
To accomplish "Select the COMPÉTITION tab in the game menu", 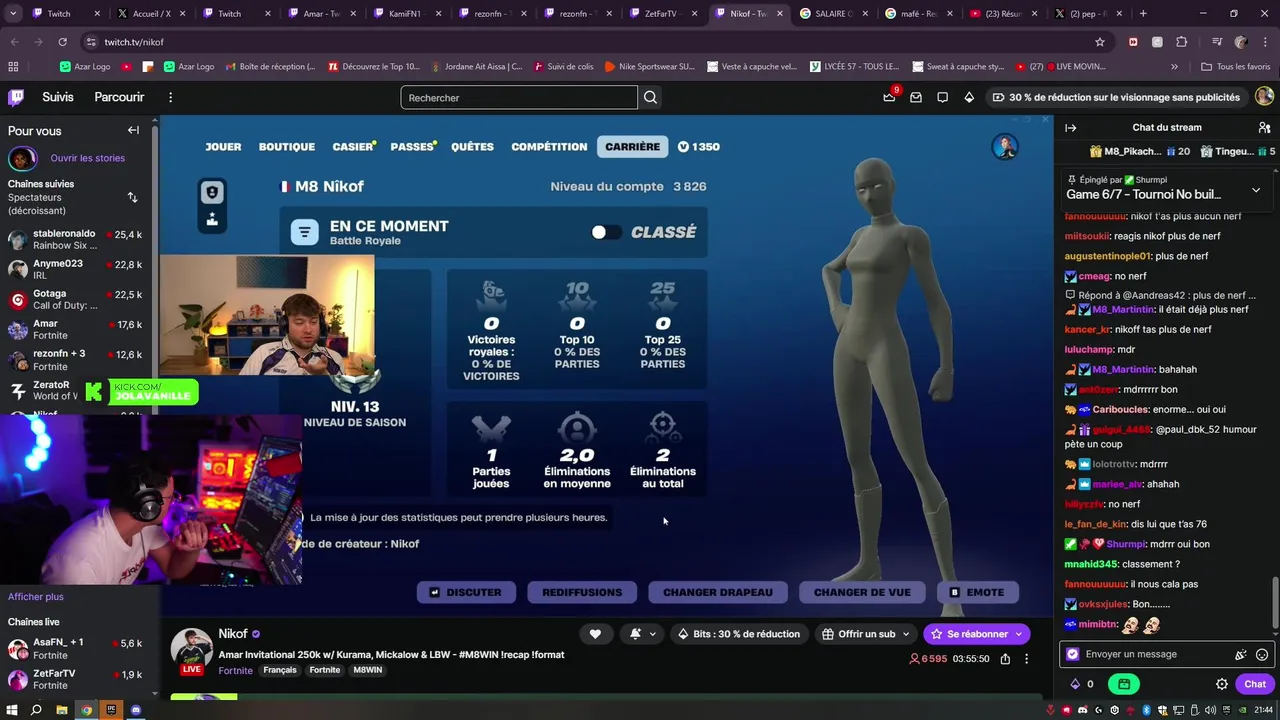I will (x=549, y=147).
